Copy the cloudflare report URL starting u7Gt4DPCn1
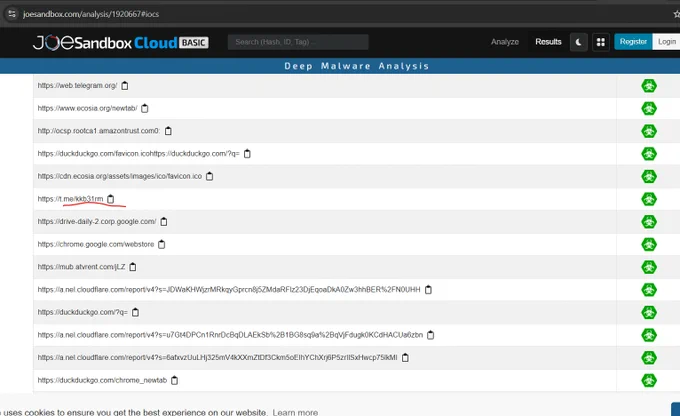Screen dimensions: 680x416 pyautogui.click(x=431, y=335)
